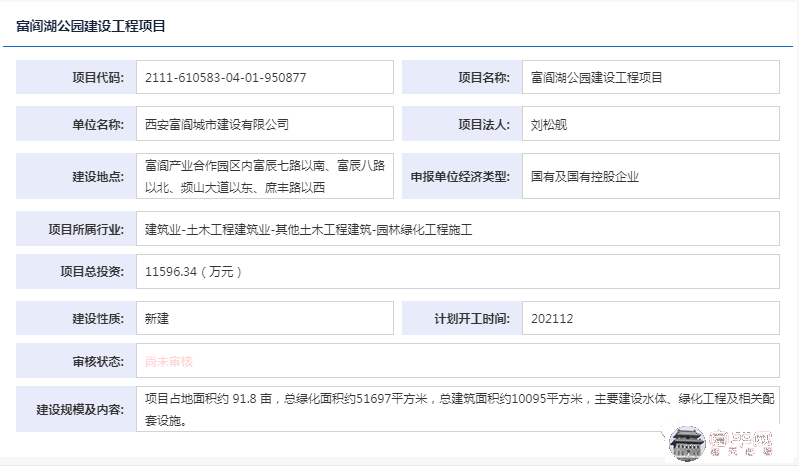
Task: Click the 项目代码 label
Action: point(98,77)
